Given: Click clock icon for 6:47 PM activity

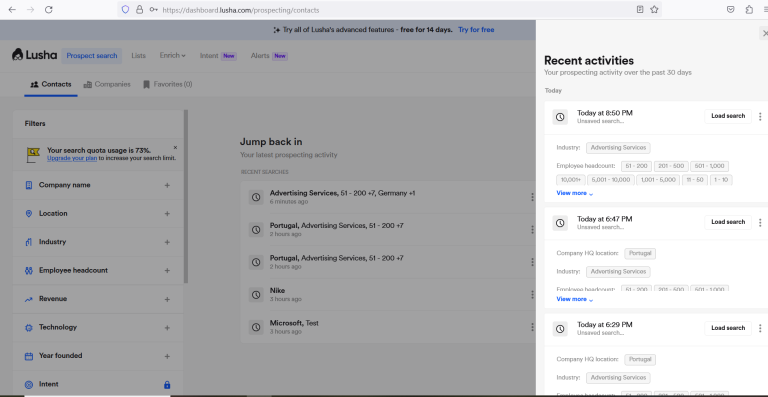Looking at the screenshot, I should (560, 223).
